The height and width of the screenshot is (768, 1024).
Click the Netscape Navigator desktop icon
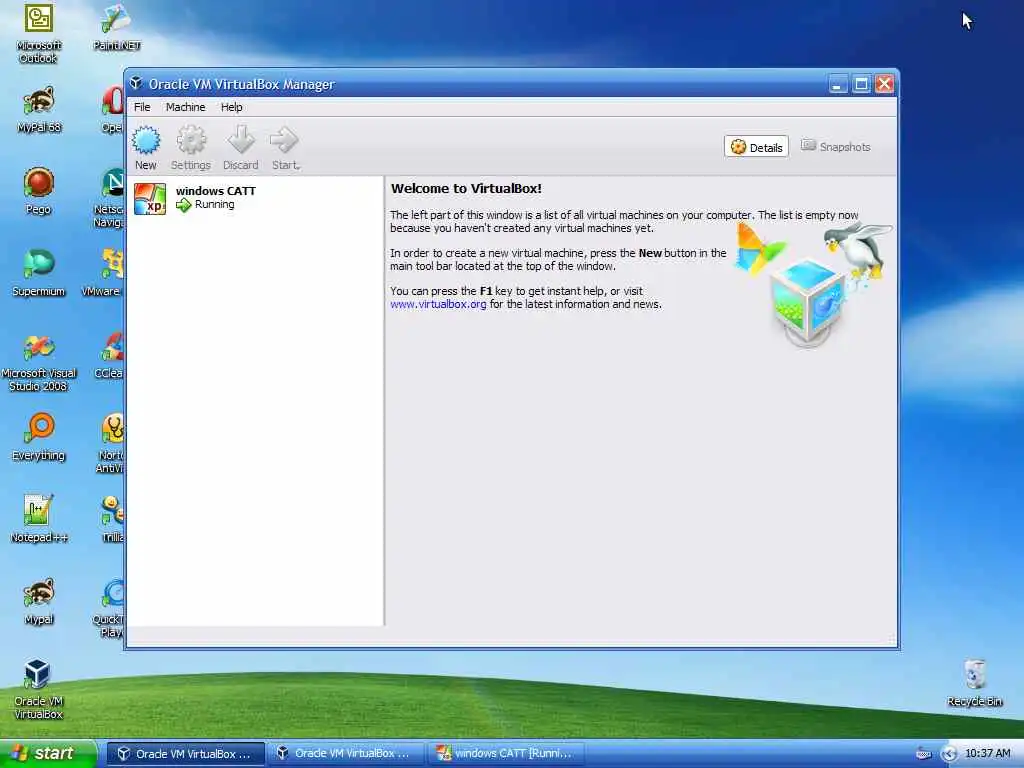113,183
